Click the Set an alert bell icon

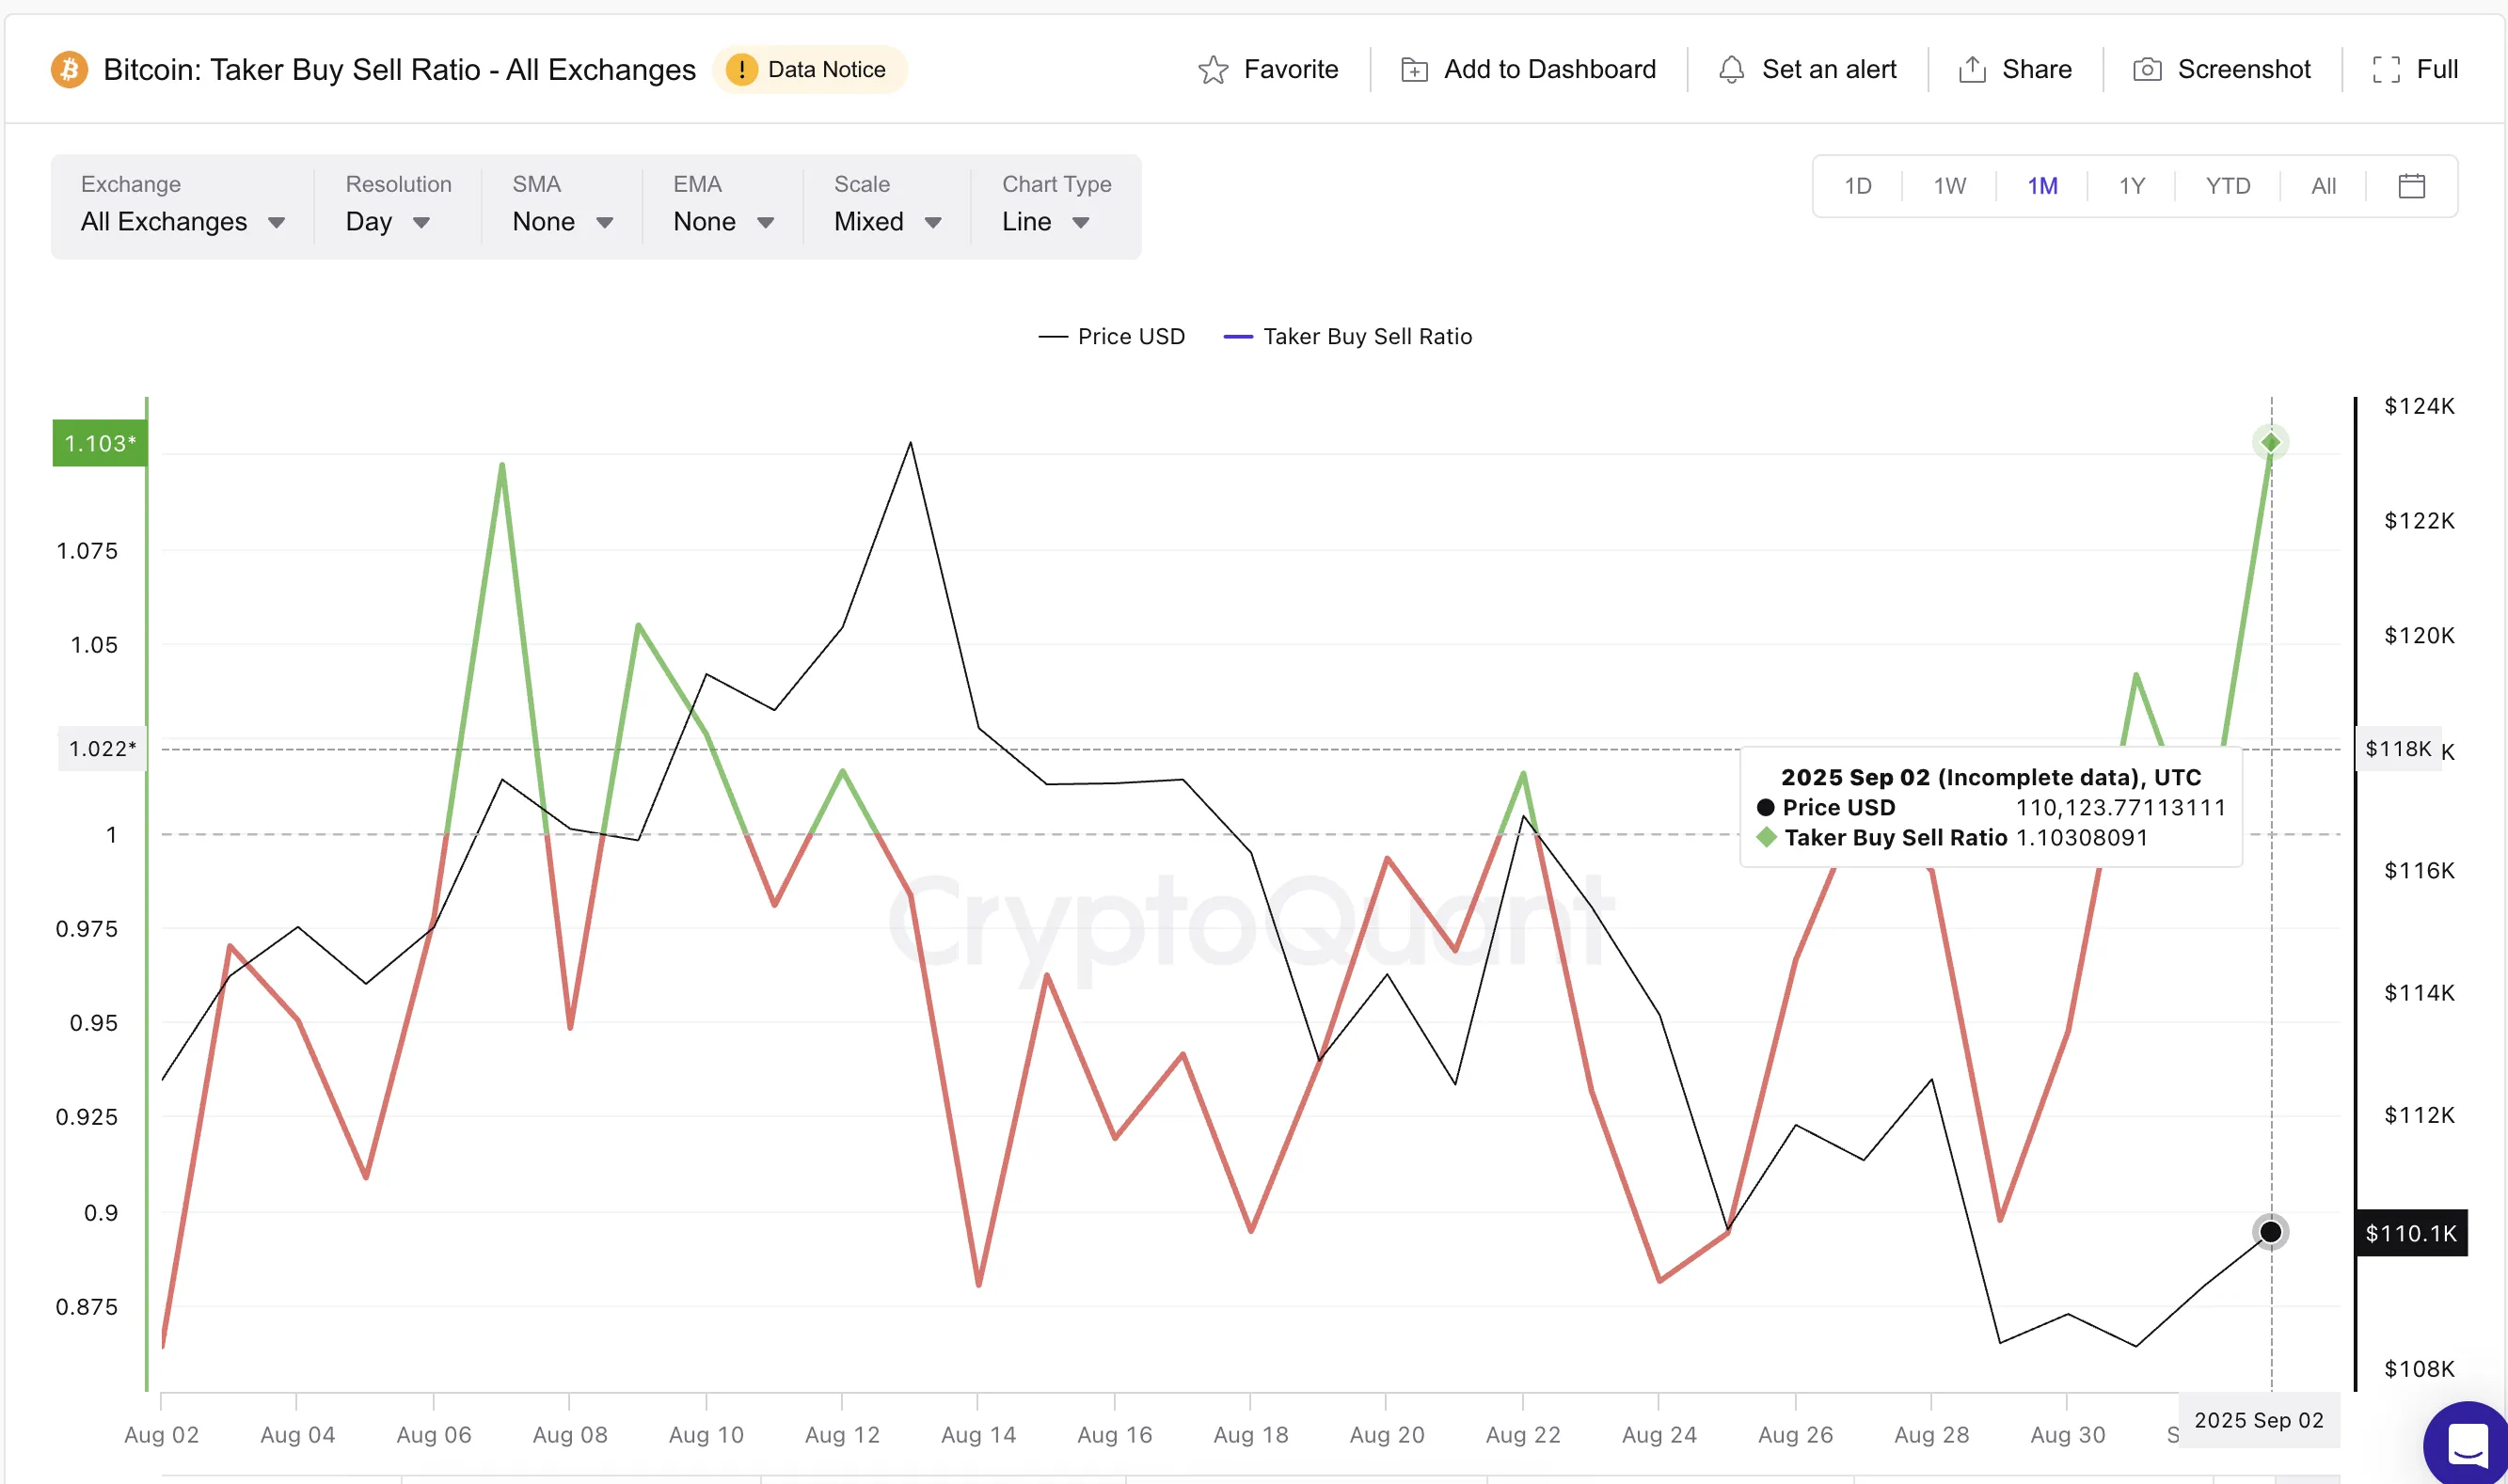(x=1731, y=70)
